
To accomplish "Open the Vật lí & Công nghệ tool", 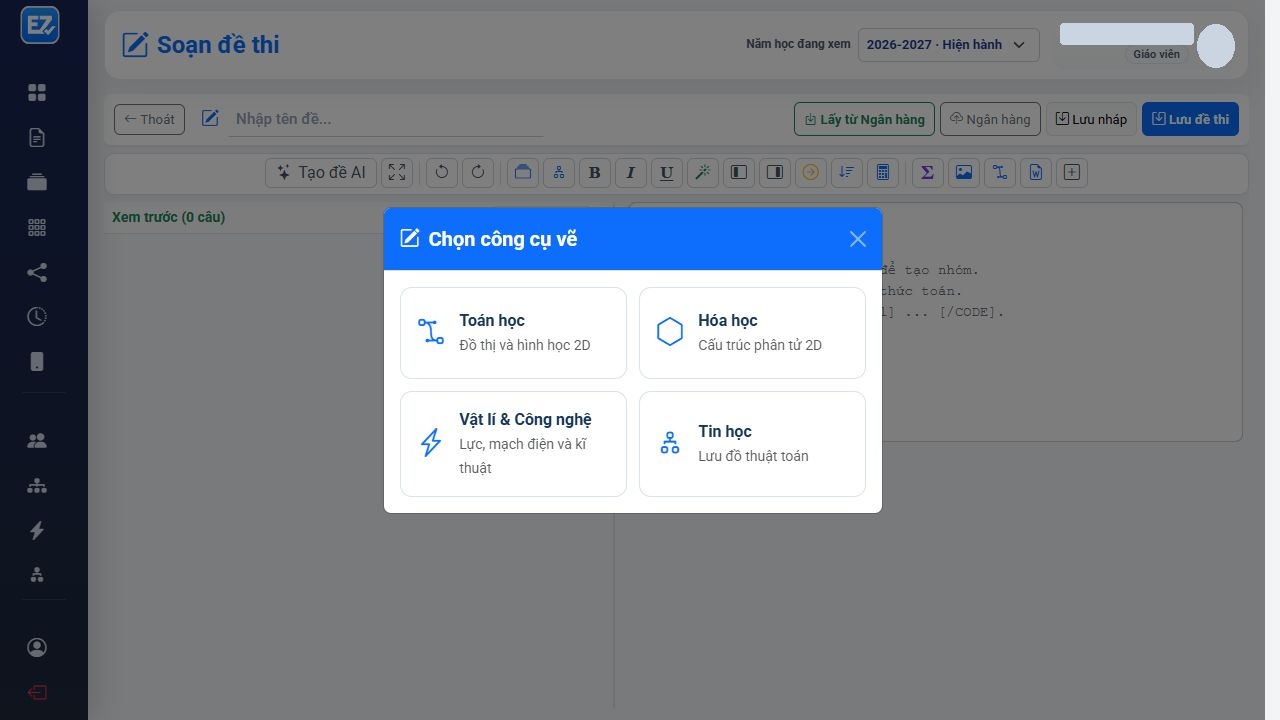I will (x=513, y=444).
